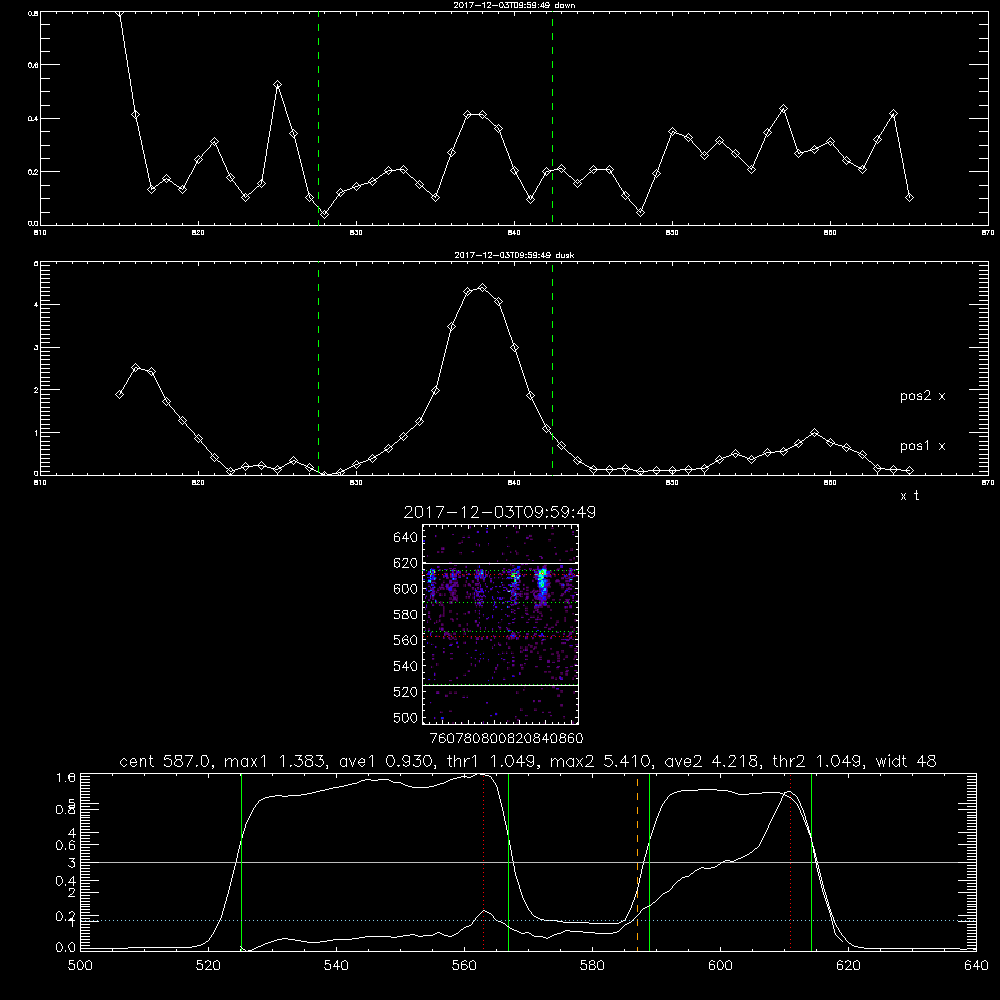Select the 'thr2 1.049' value
This screenshot has height=1000, width=1000.
tap(817, 761)
